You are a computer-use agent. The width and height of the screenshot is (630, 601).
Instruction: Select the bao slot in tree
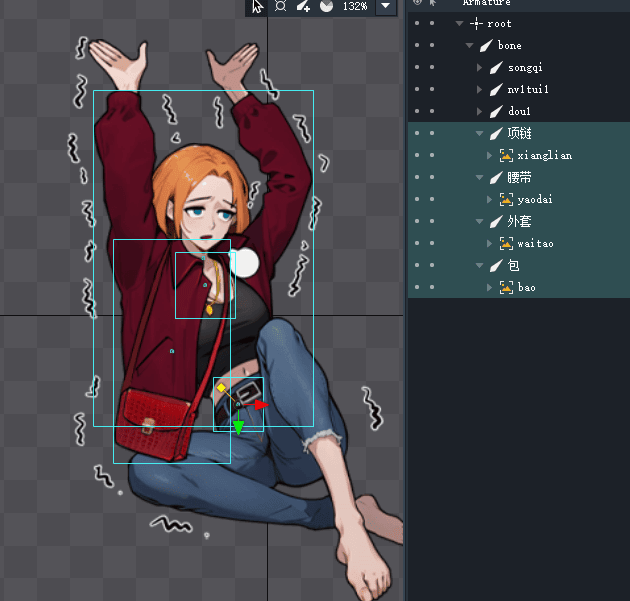(526, 287)
